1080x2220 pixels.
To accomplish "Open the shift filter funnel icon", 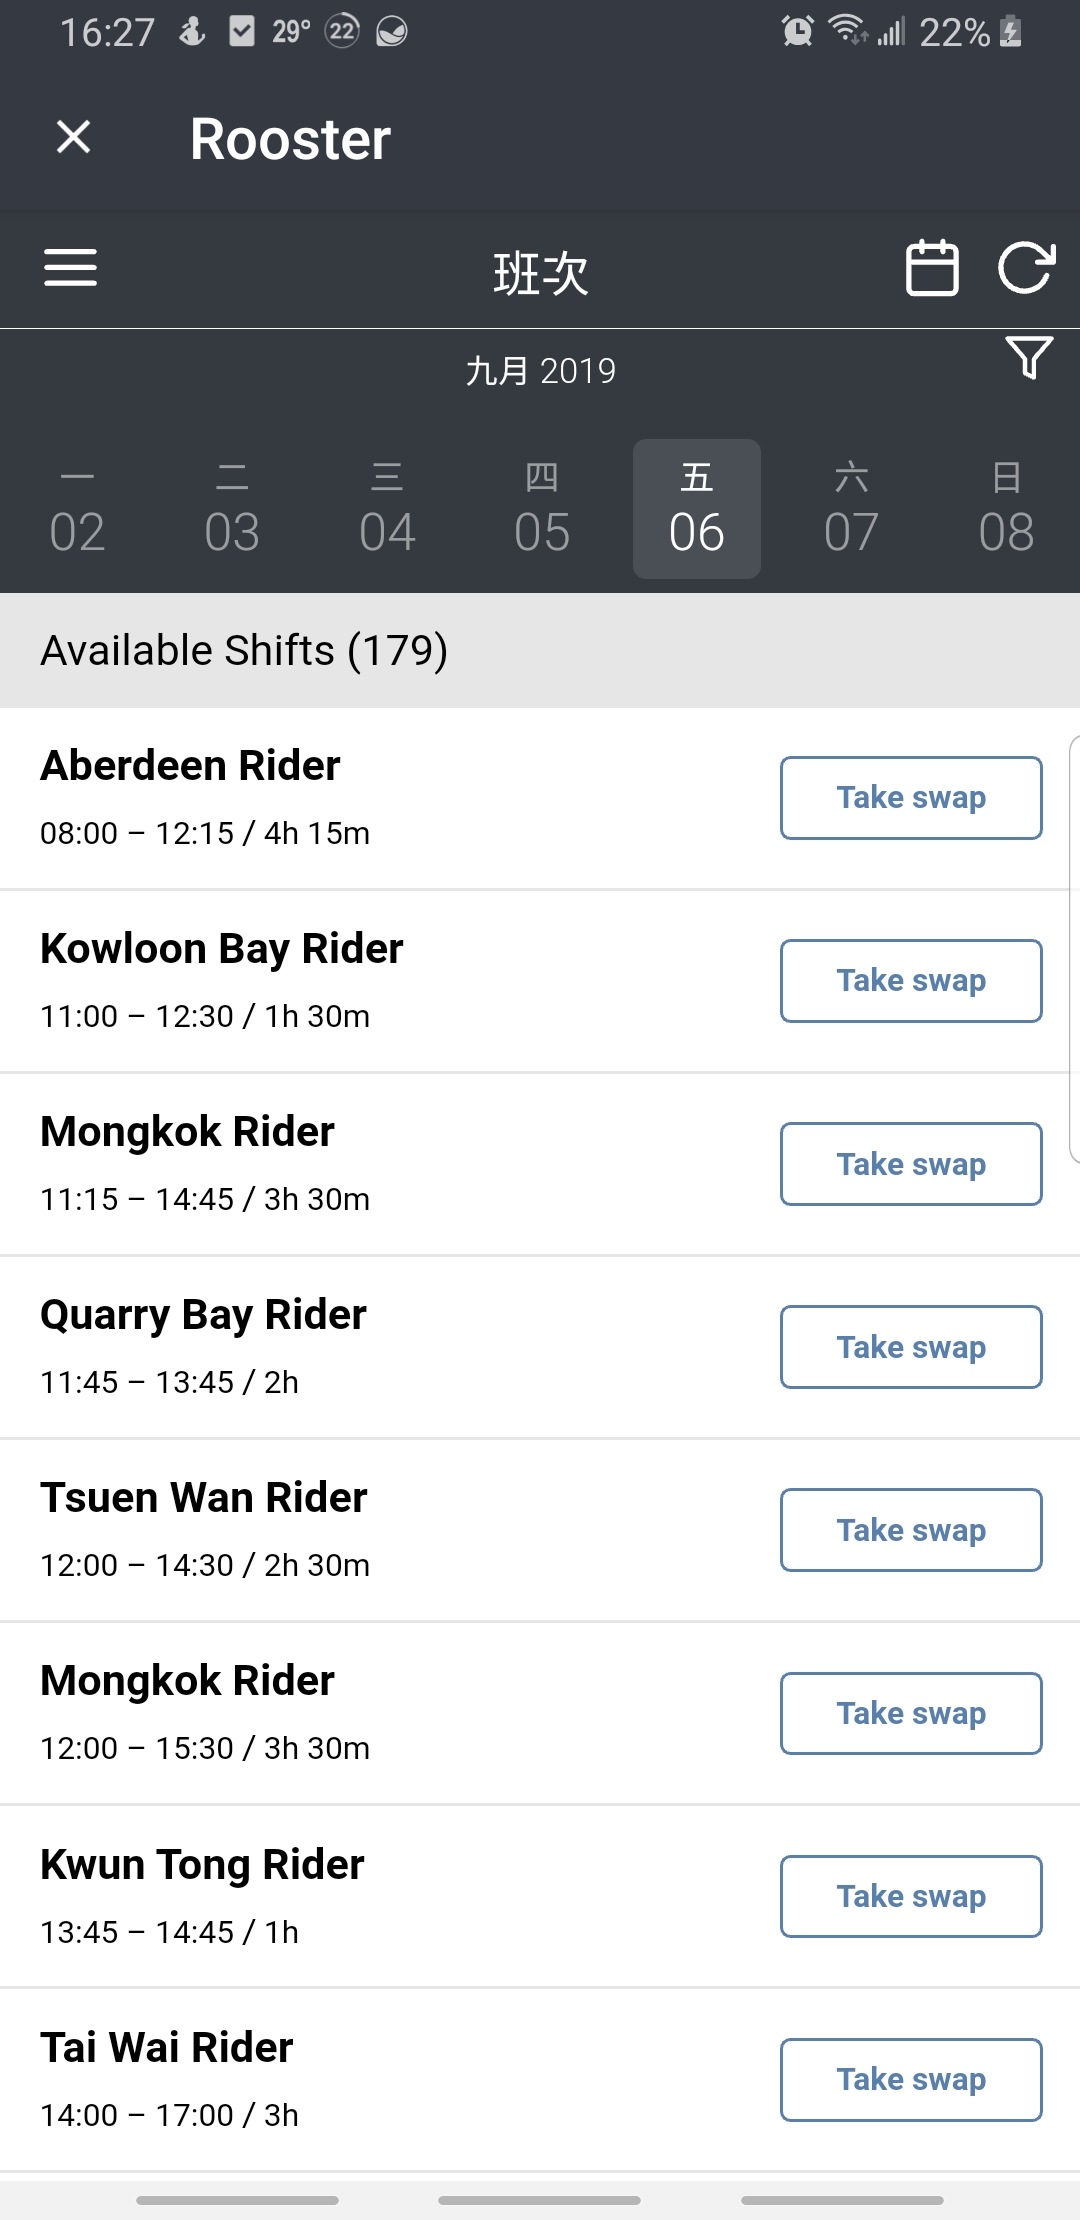I will click(x=1029, y=357).
